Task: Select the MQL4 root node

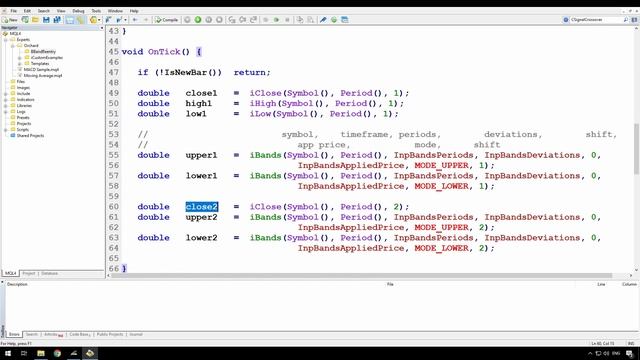Action: click(15, 33)
